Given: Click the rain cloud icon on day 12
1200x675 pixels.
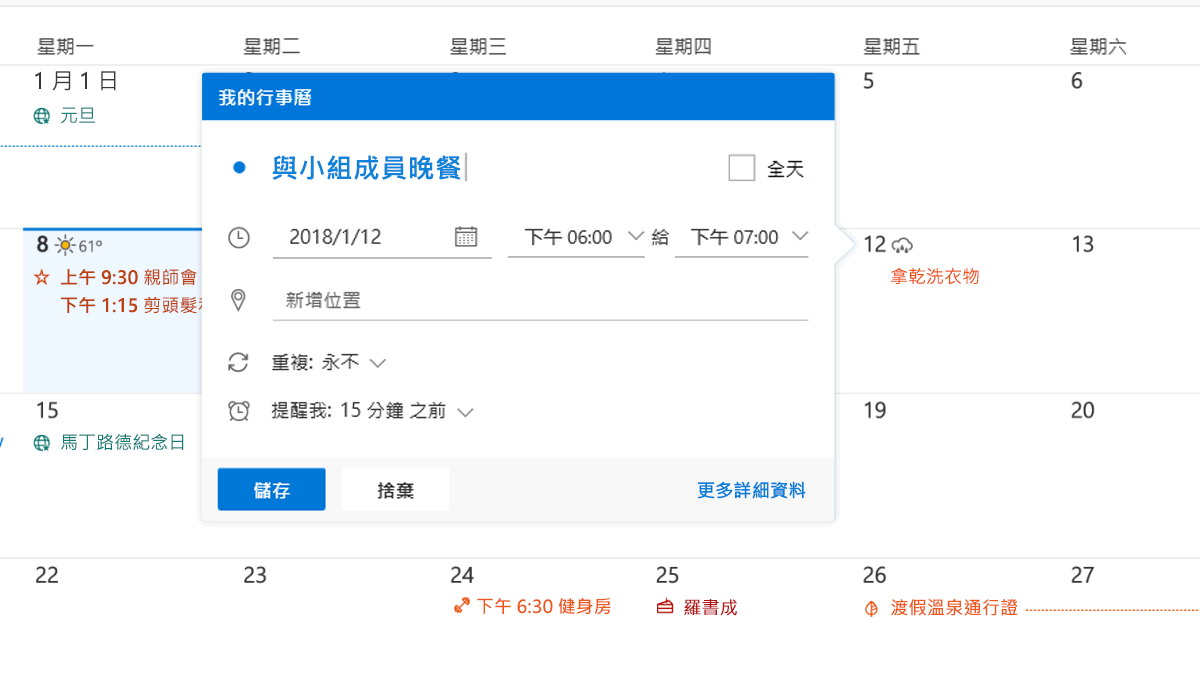Looking at the screenshot, I should point(902,245).
